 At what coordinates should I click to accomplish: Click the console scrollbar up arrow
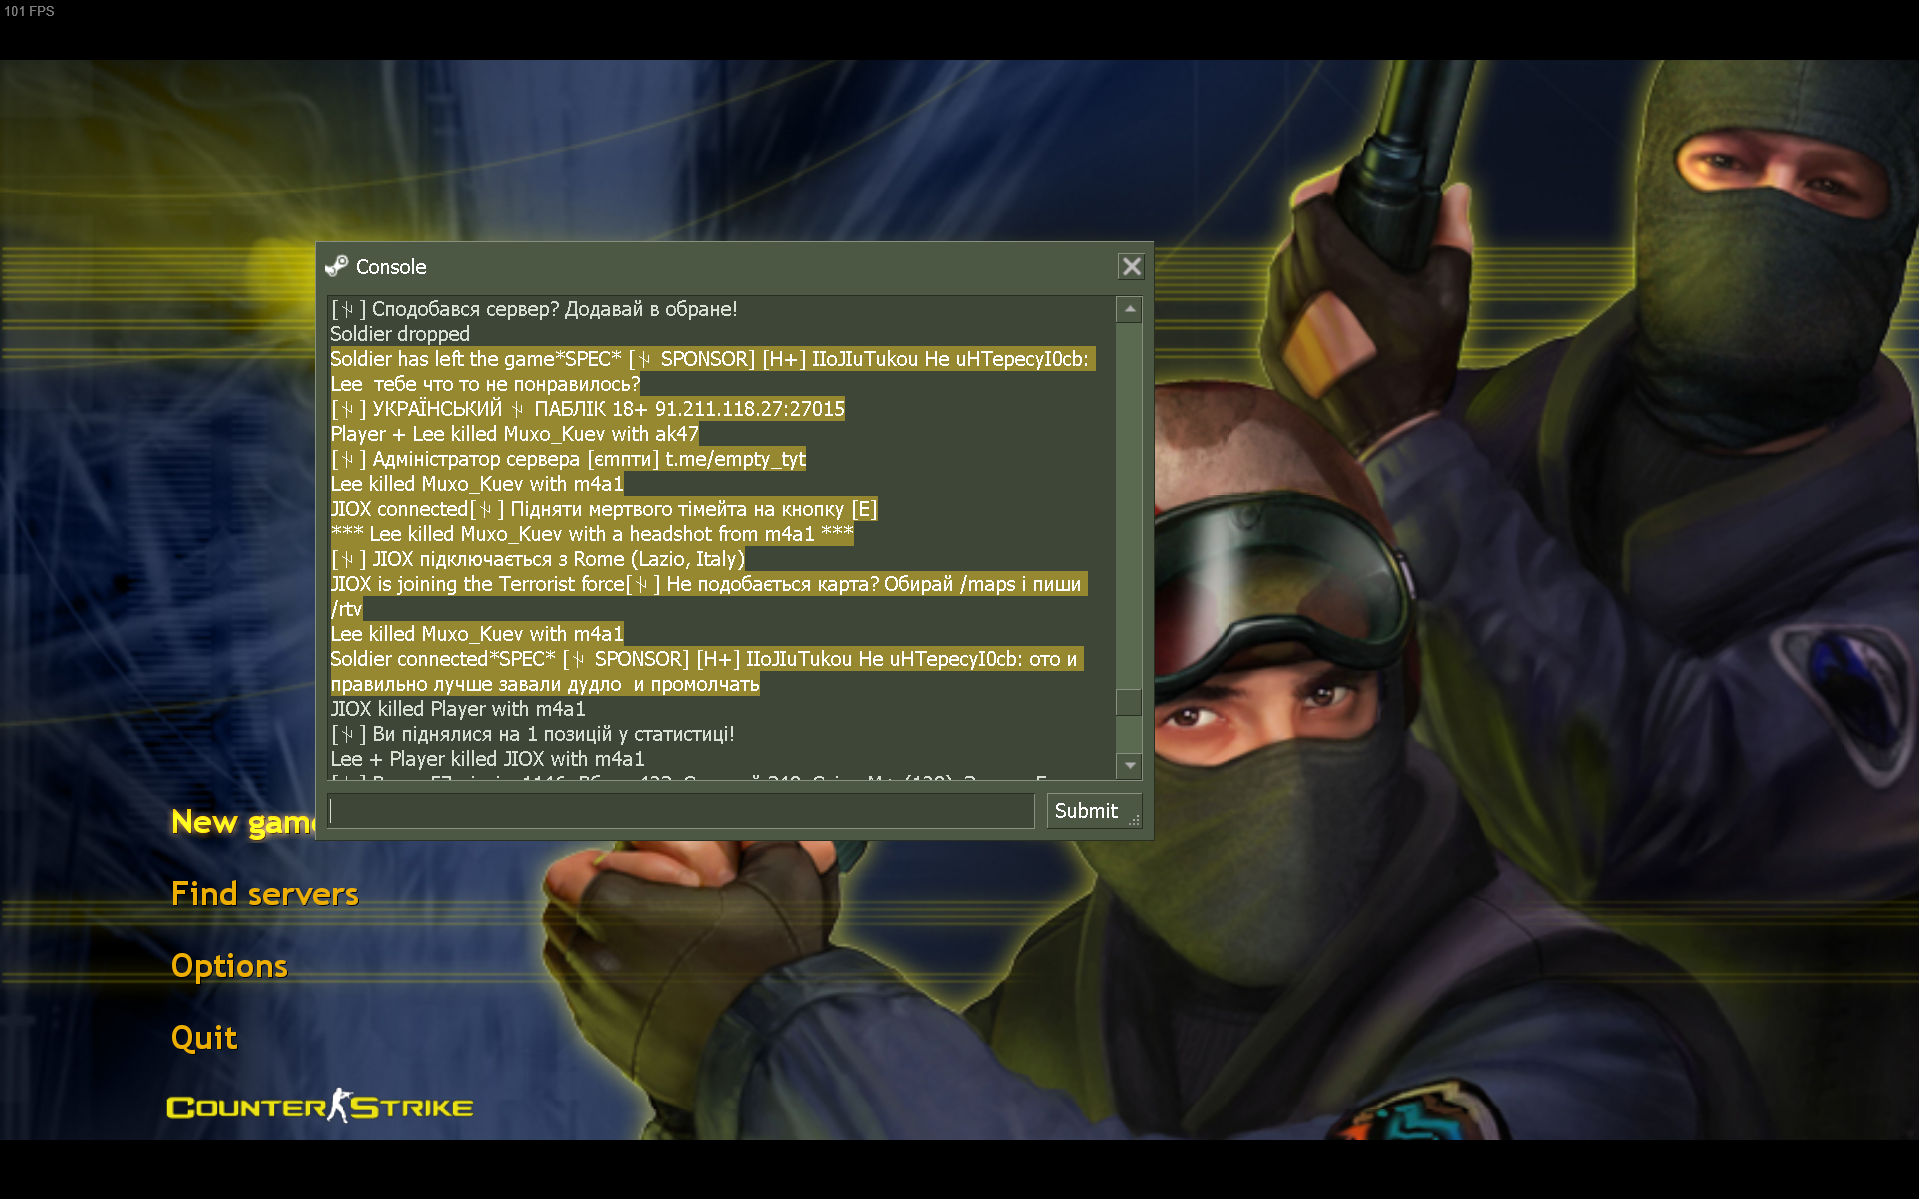[x=1129, y=310]
